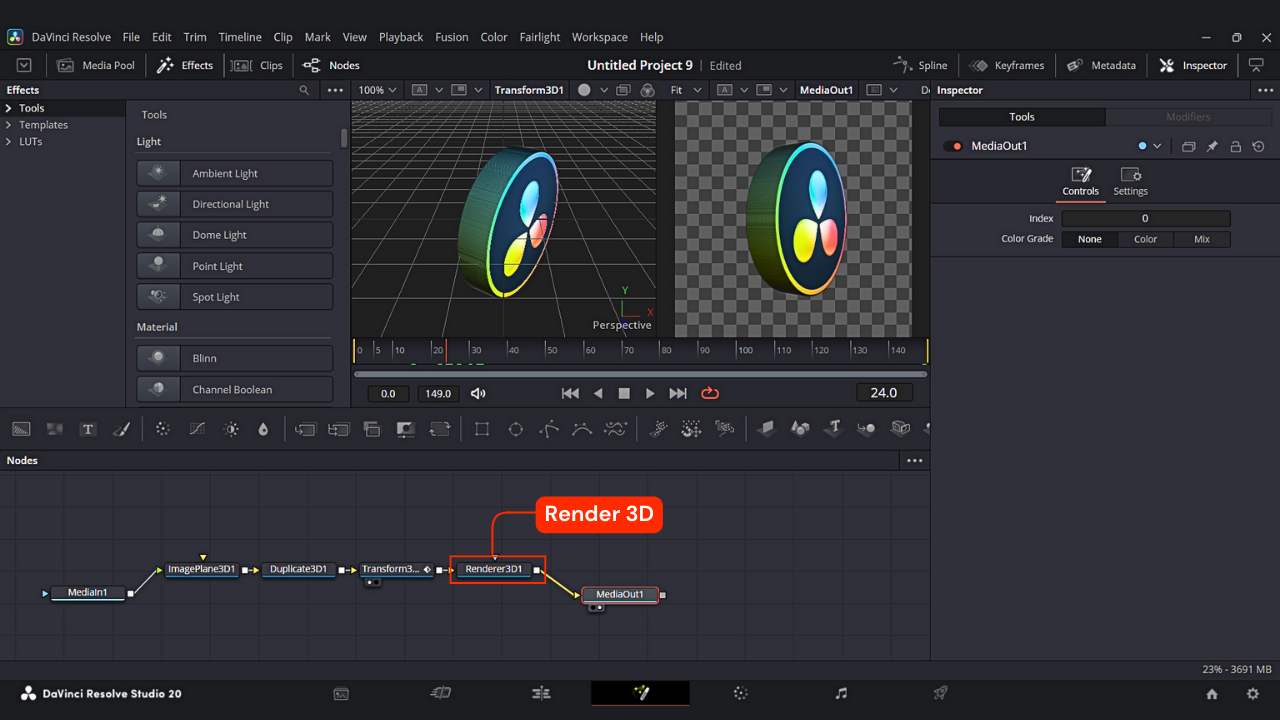The height and width of the screenshot is (720, 1280).
Task: Click the playback scrub bar below the ruler
Action: 640,374
